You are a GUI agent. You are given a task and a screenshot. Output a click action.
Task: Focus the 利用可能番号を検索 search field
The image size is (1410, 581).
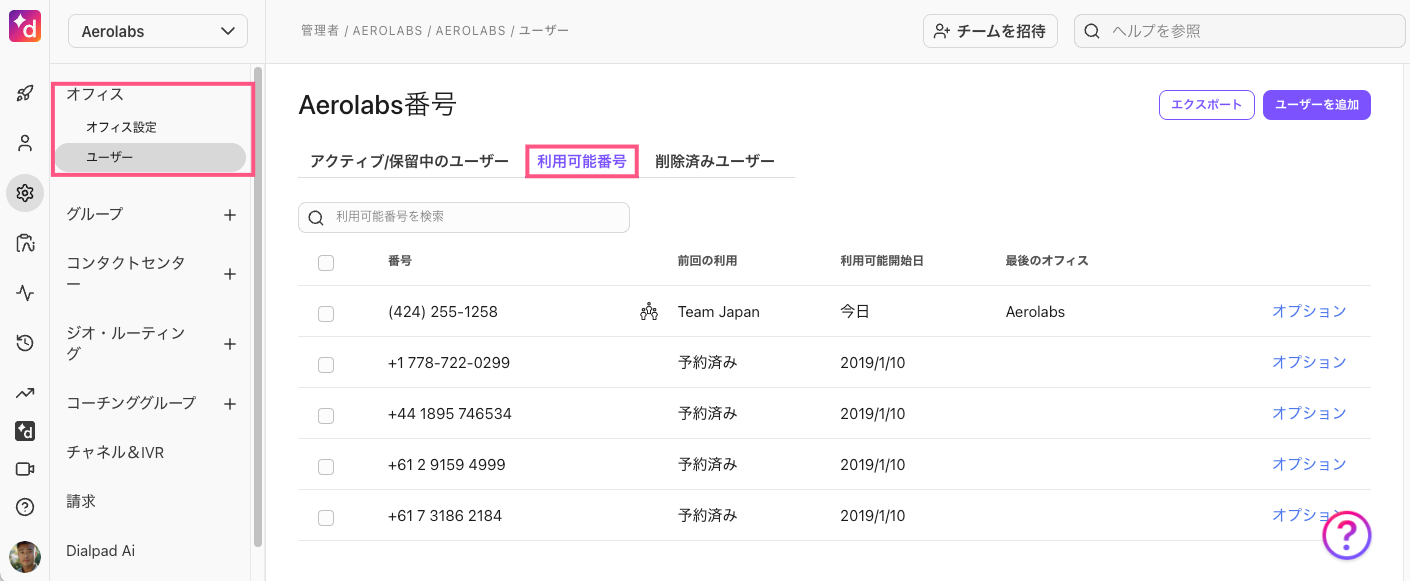tap(464, 217)
